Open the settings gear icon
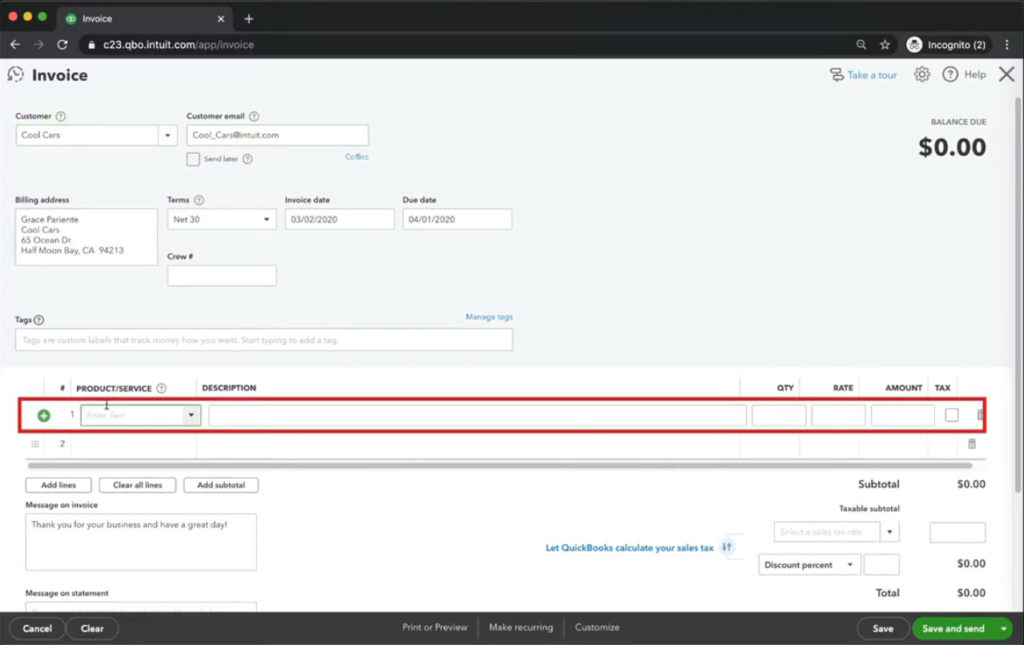Image resolution: width=1024 pixels, height=645 pixels. pyautogui.click(x=922, y=75)
